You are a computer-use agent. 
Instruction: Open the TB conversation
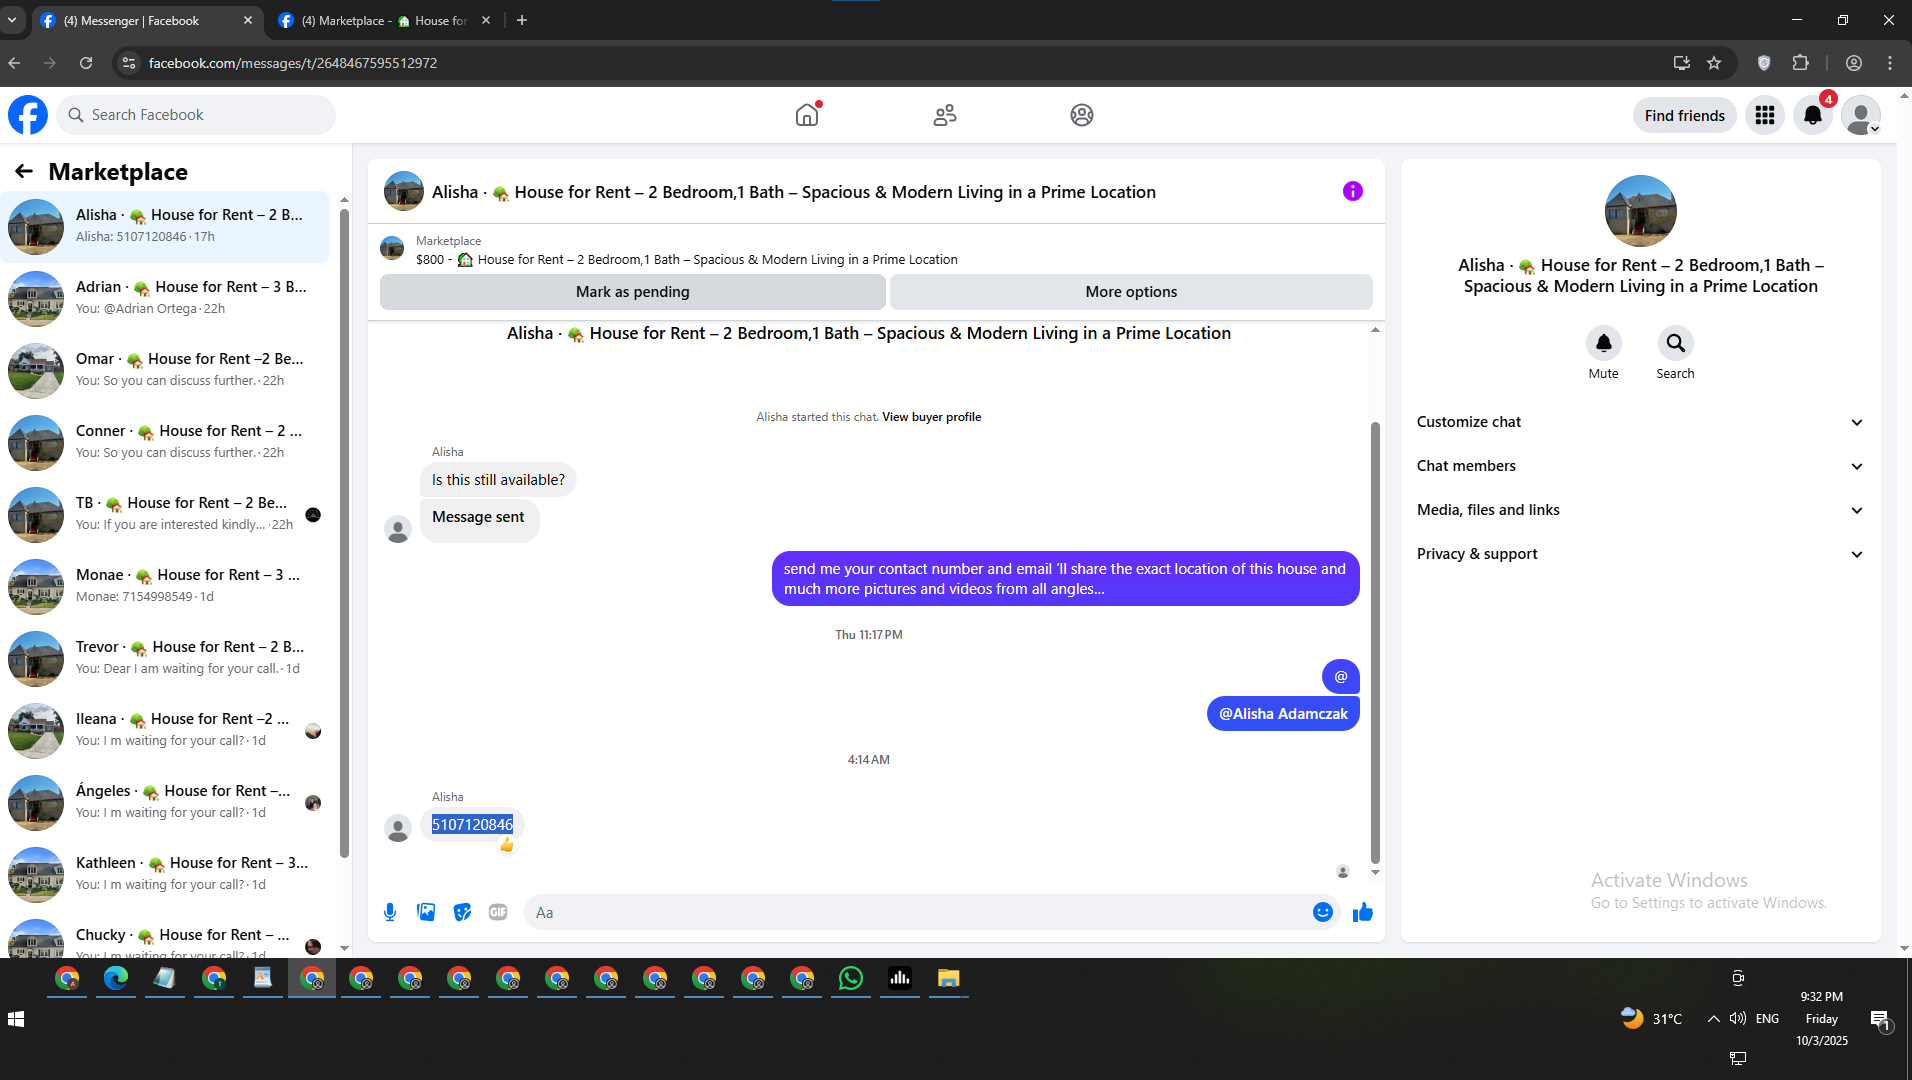click(x=165, y=515)
